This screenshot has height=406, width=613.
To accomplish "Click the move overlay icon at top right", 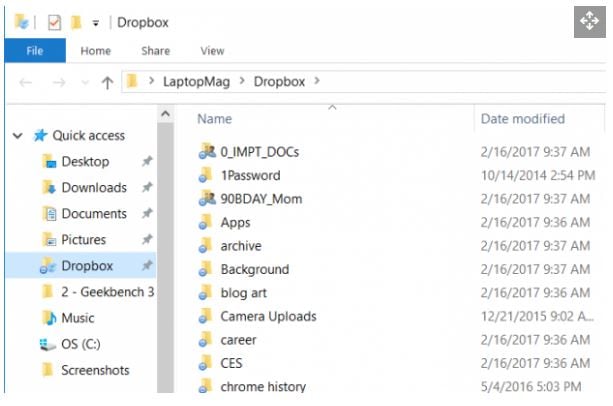I will click(590, 21).
